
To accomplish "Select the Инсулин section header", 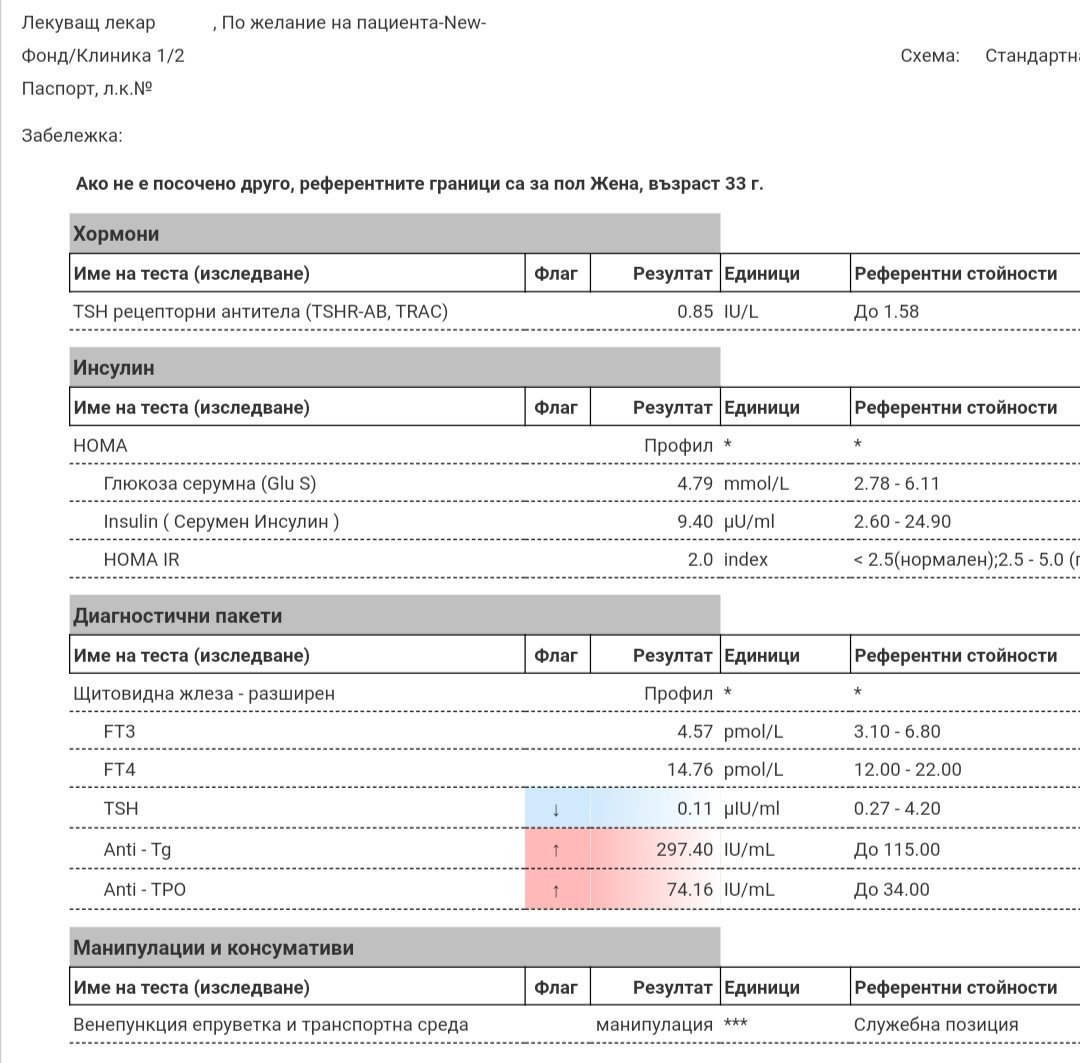I will pyautogui.click(x=113, y=368).
